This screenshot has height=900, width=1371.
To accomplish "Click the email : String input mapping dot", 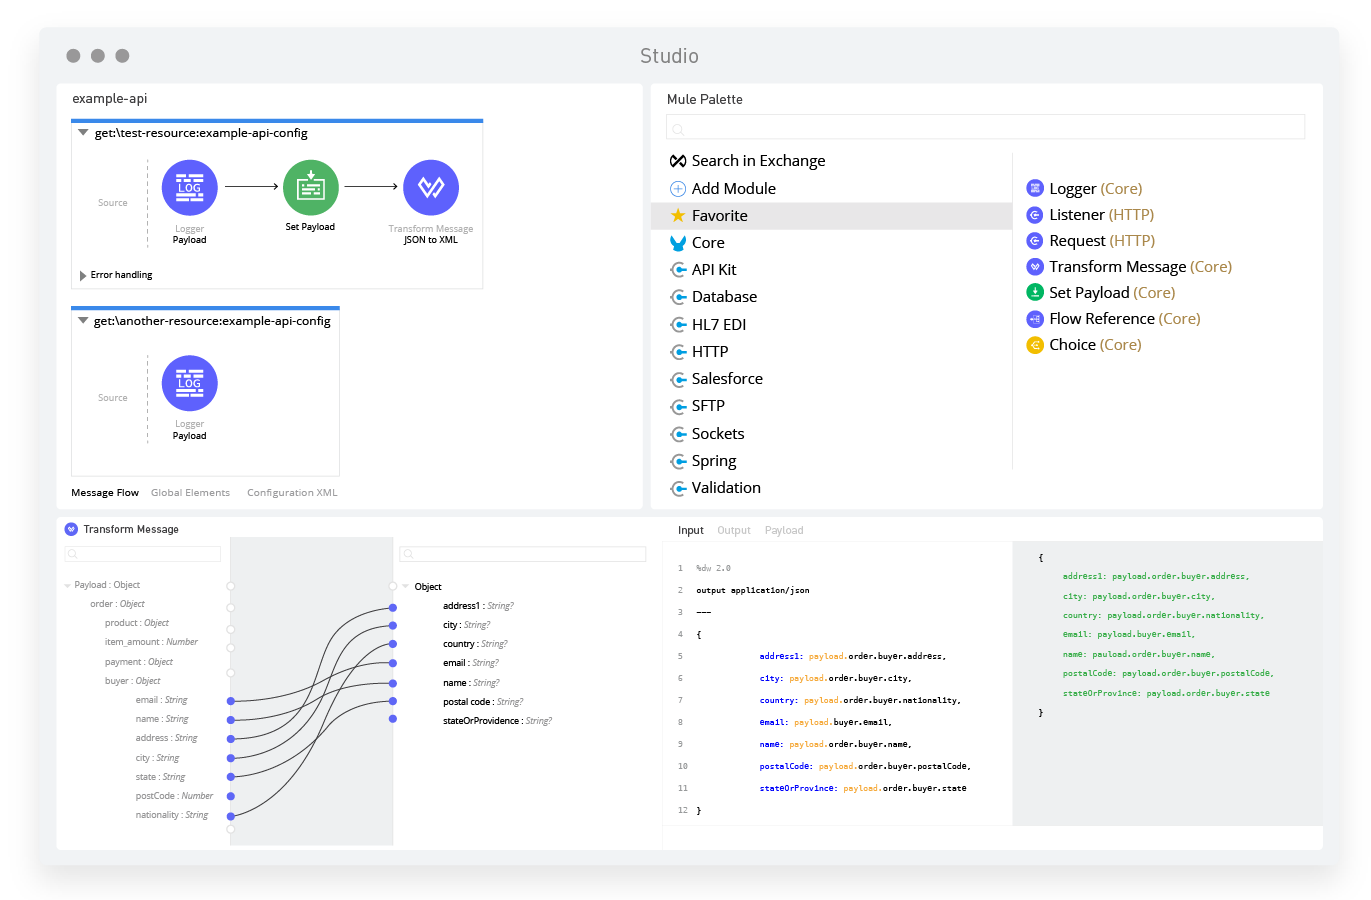I will [231, 701].
